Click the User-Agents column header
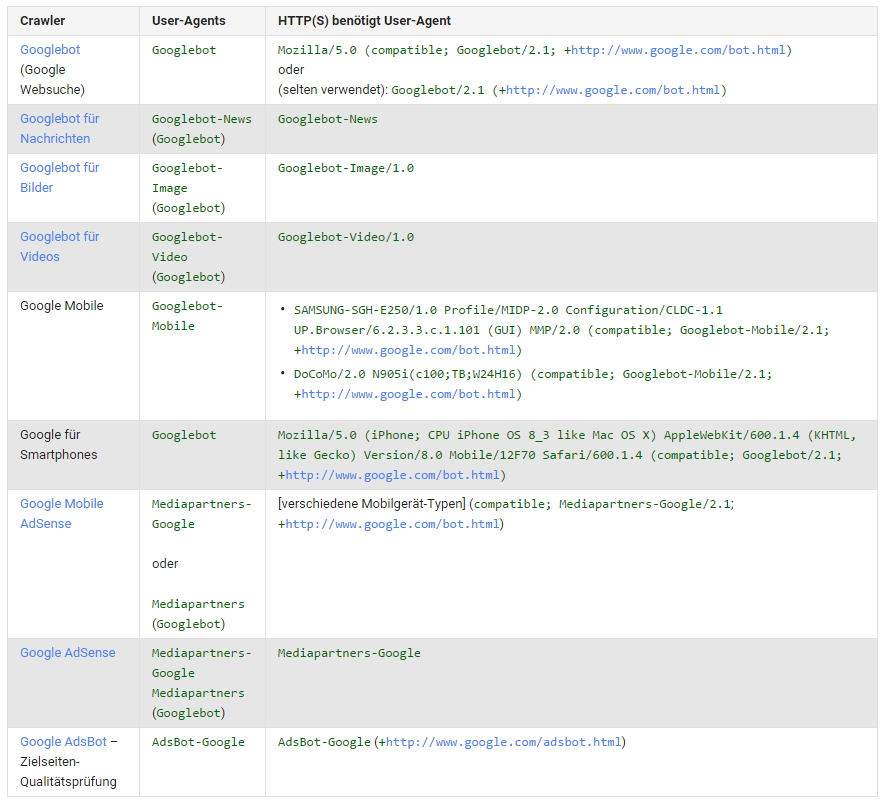This screenshot has height=804, width=884. click(x=188, y=21)
